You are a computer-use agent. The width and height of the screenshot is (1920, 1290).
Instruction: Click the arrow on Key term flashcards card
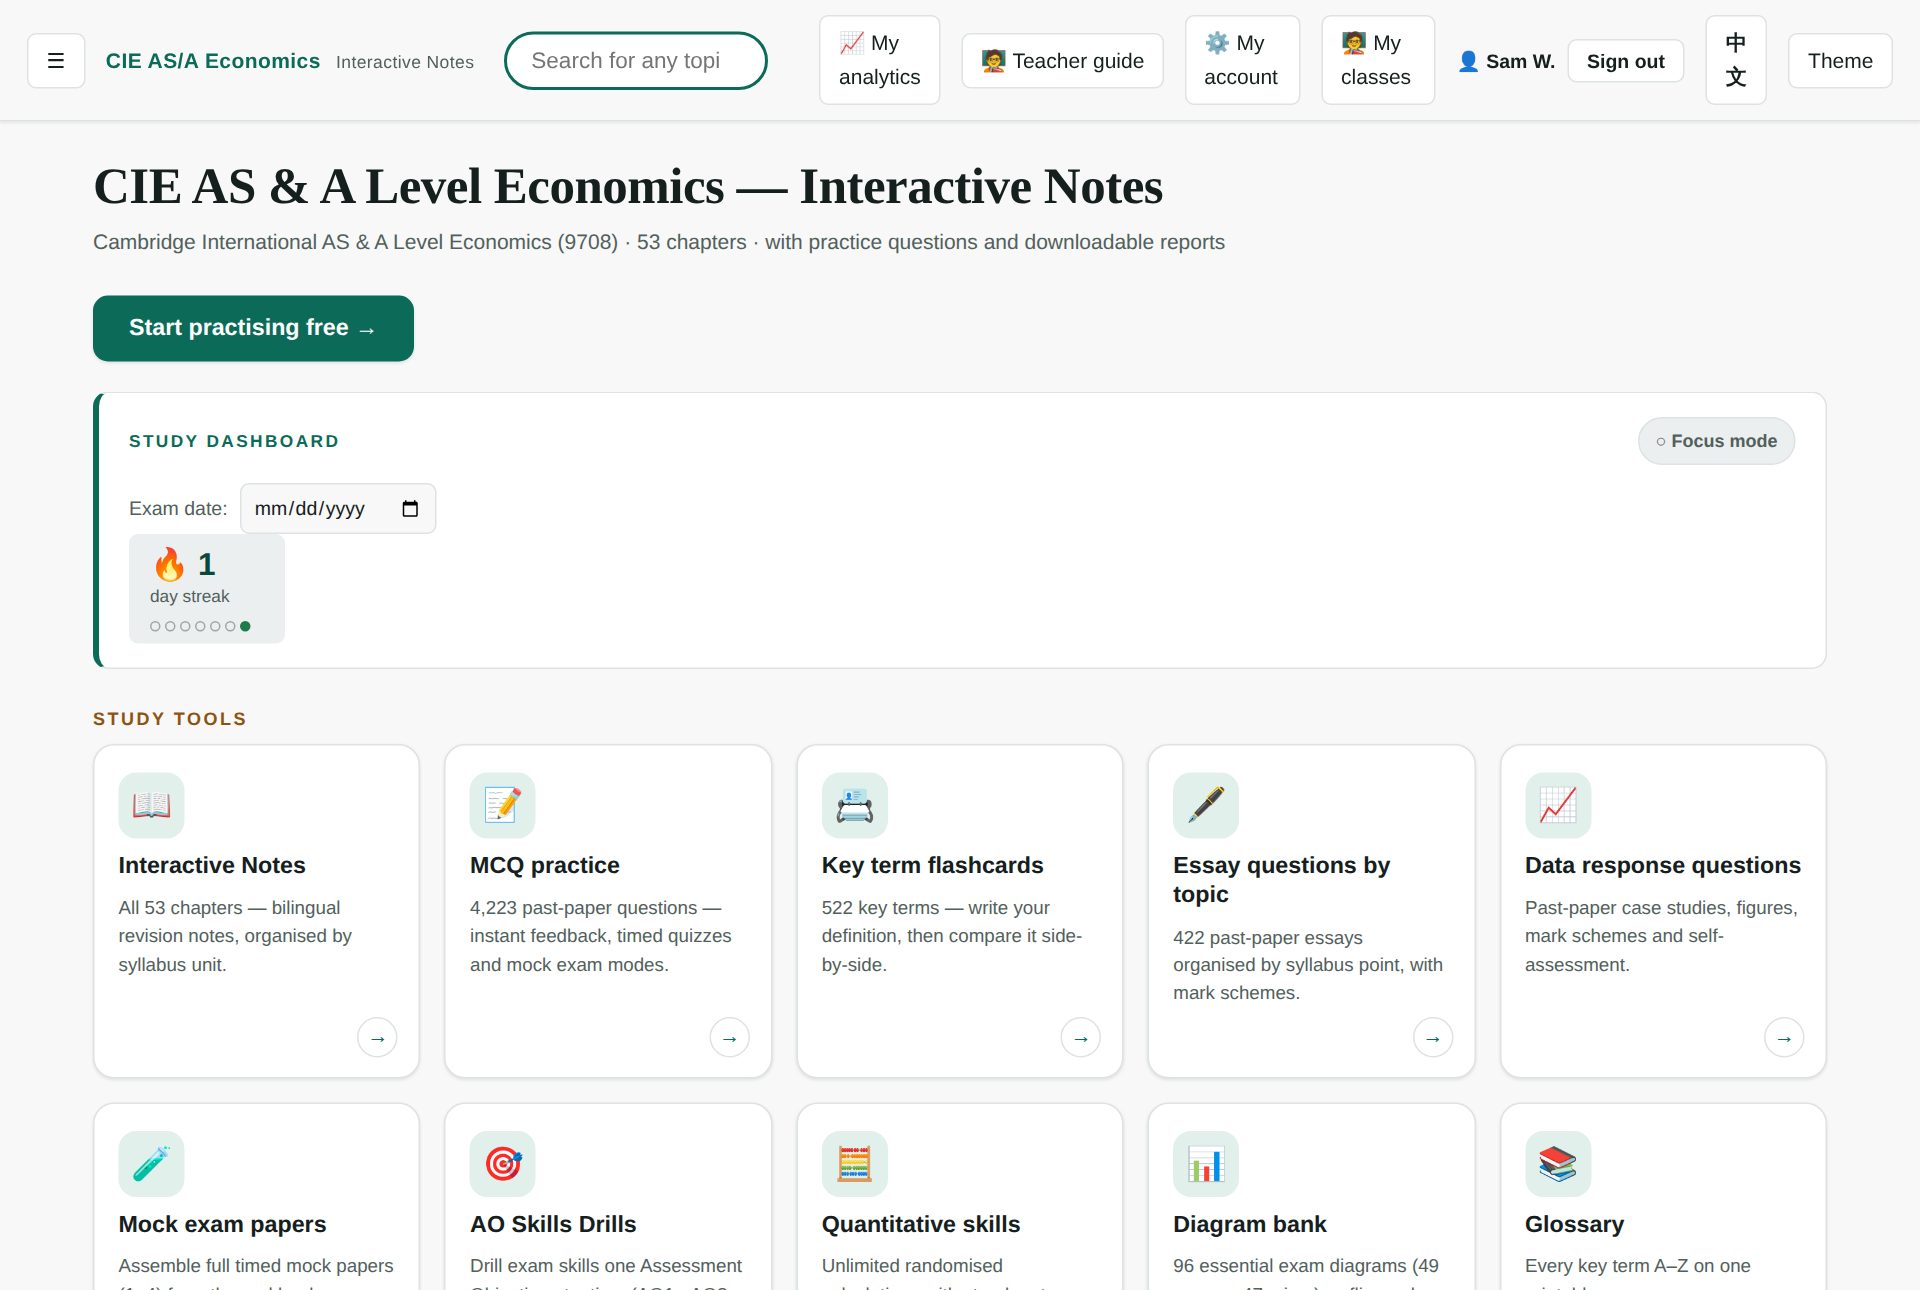(x=1081, y=1038)
